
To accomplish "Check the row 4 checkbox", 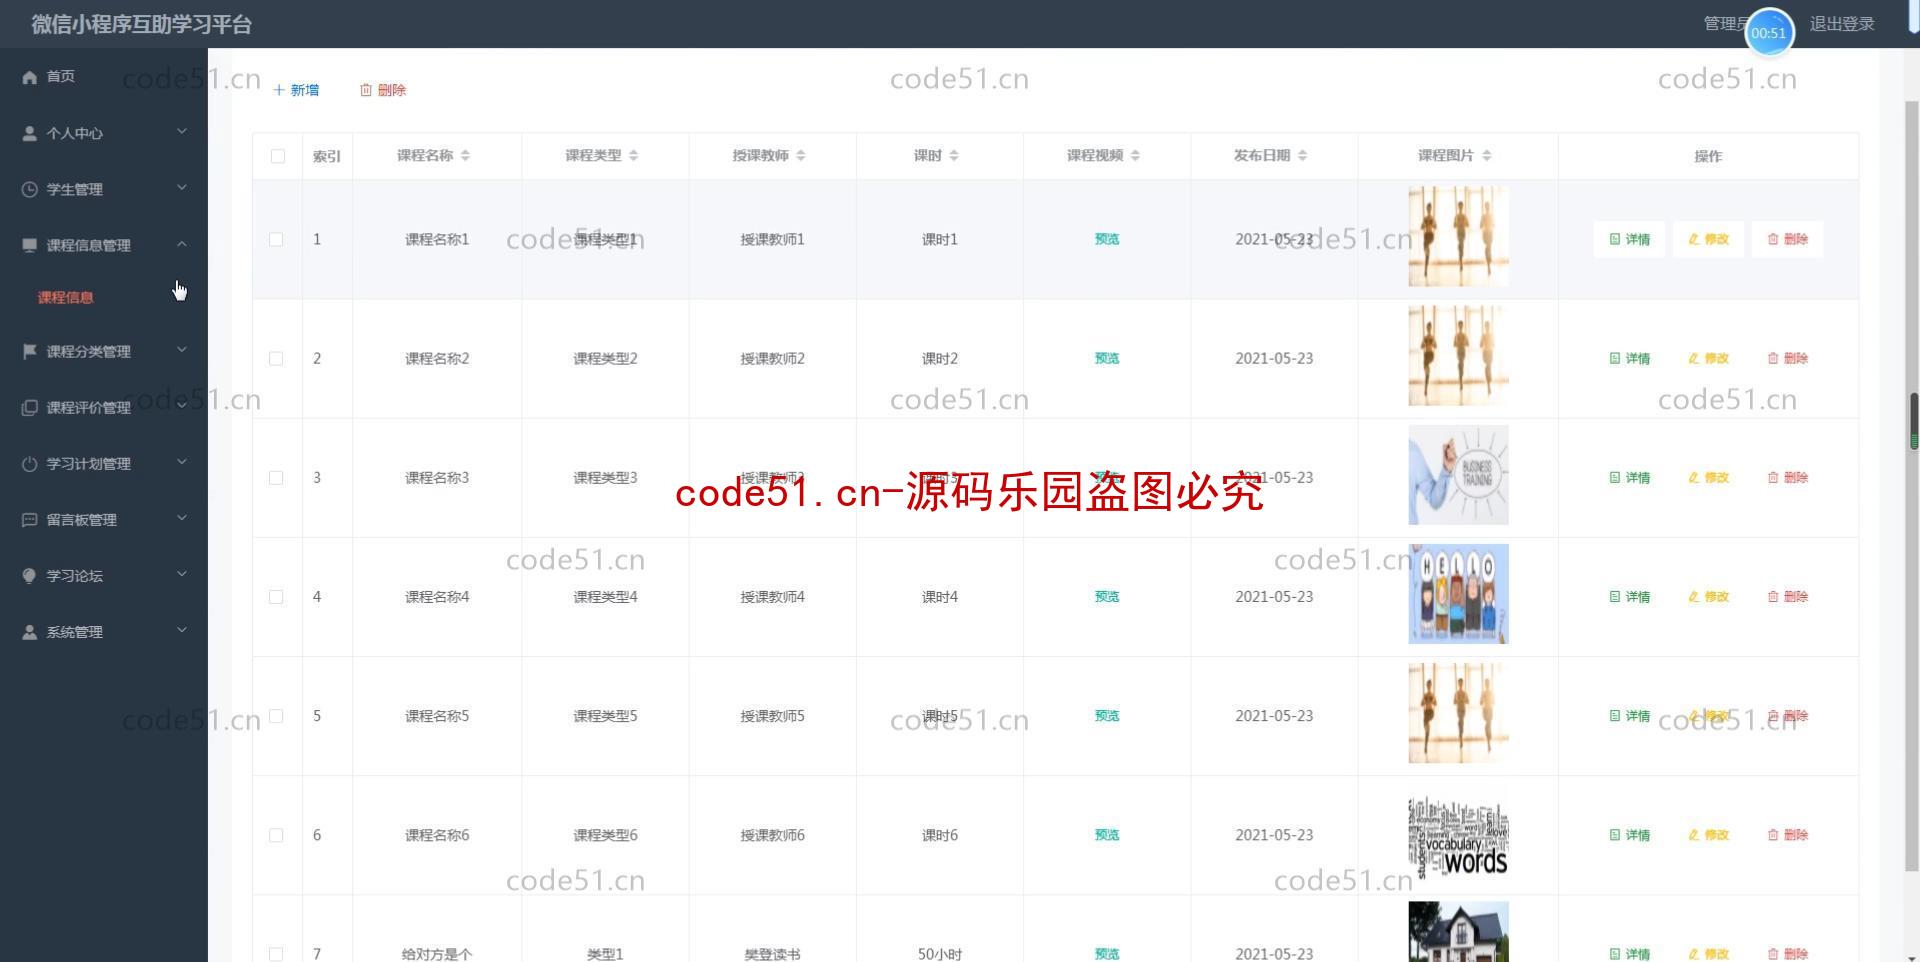I will point(276,597).
